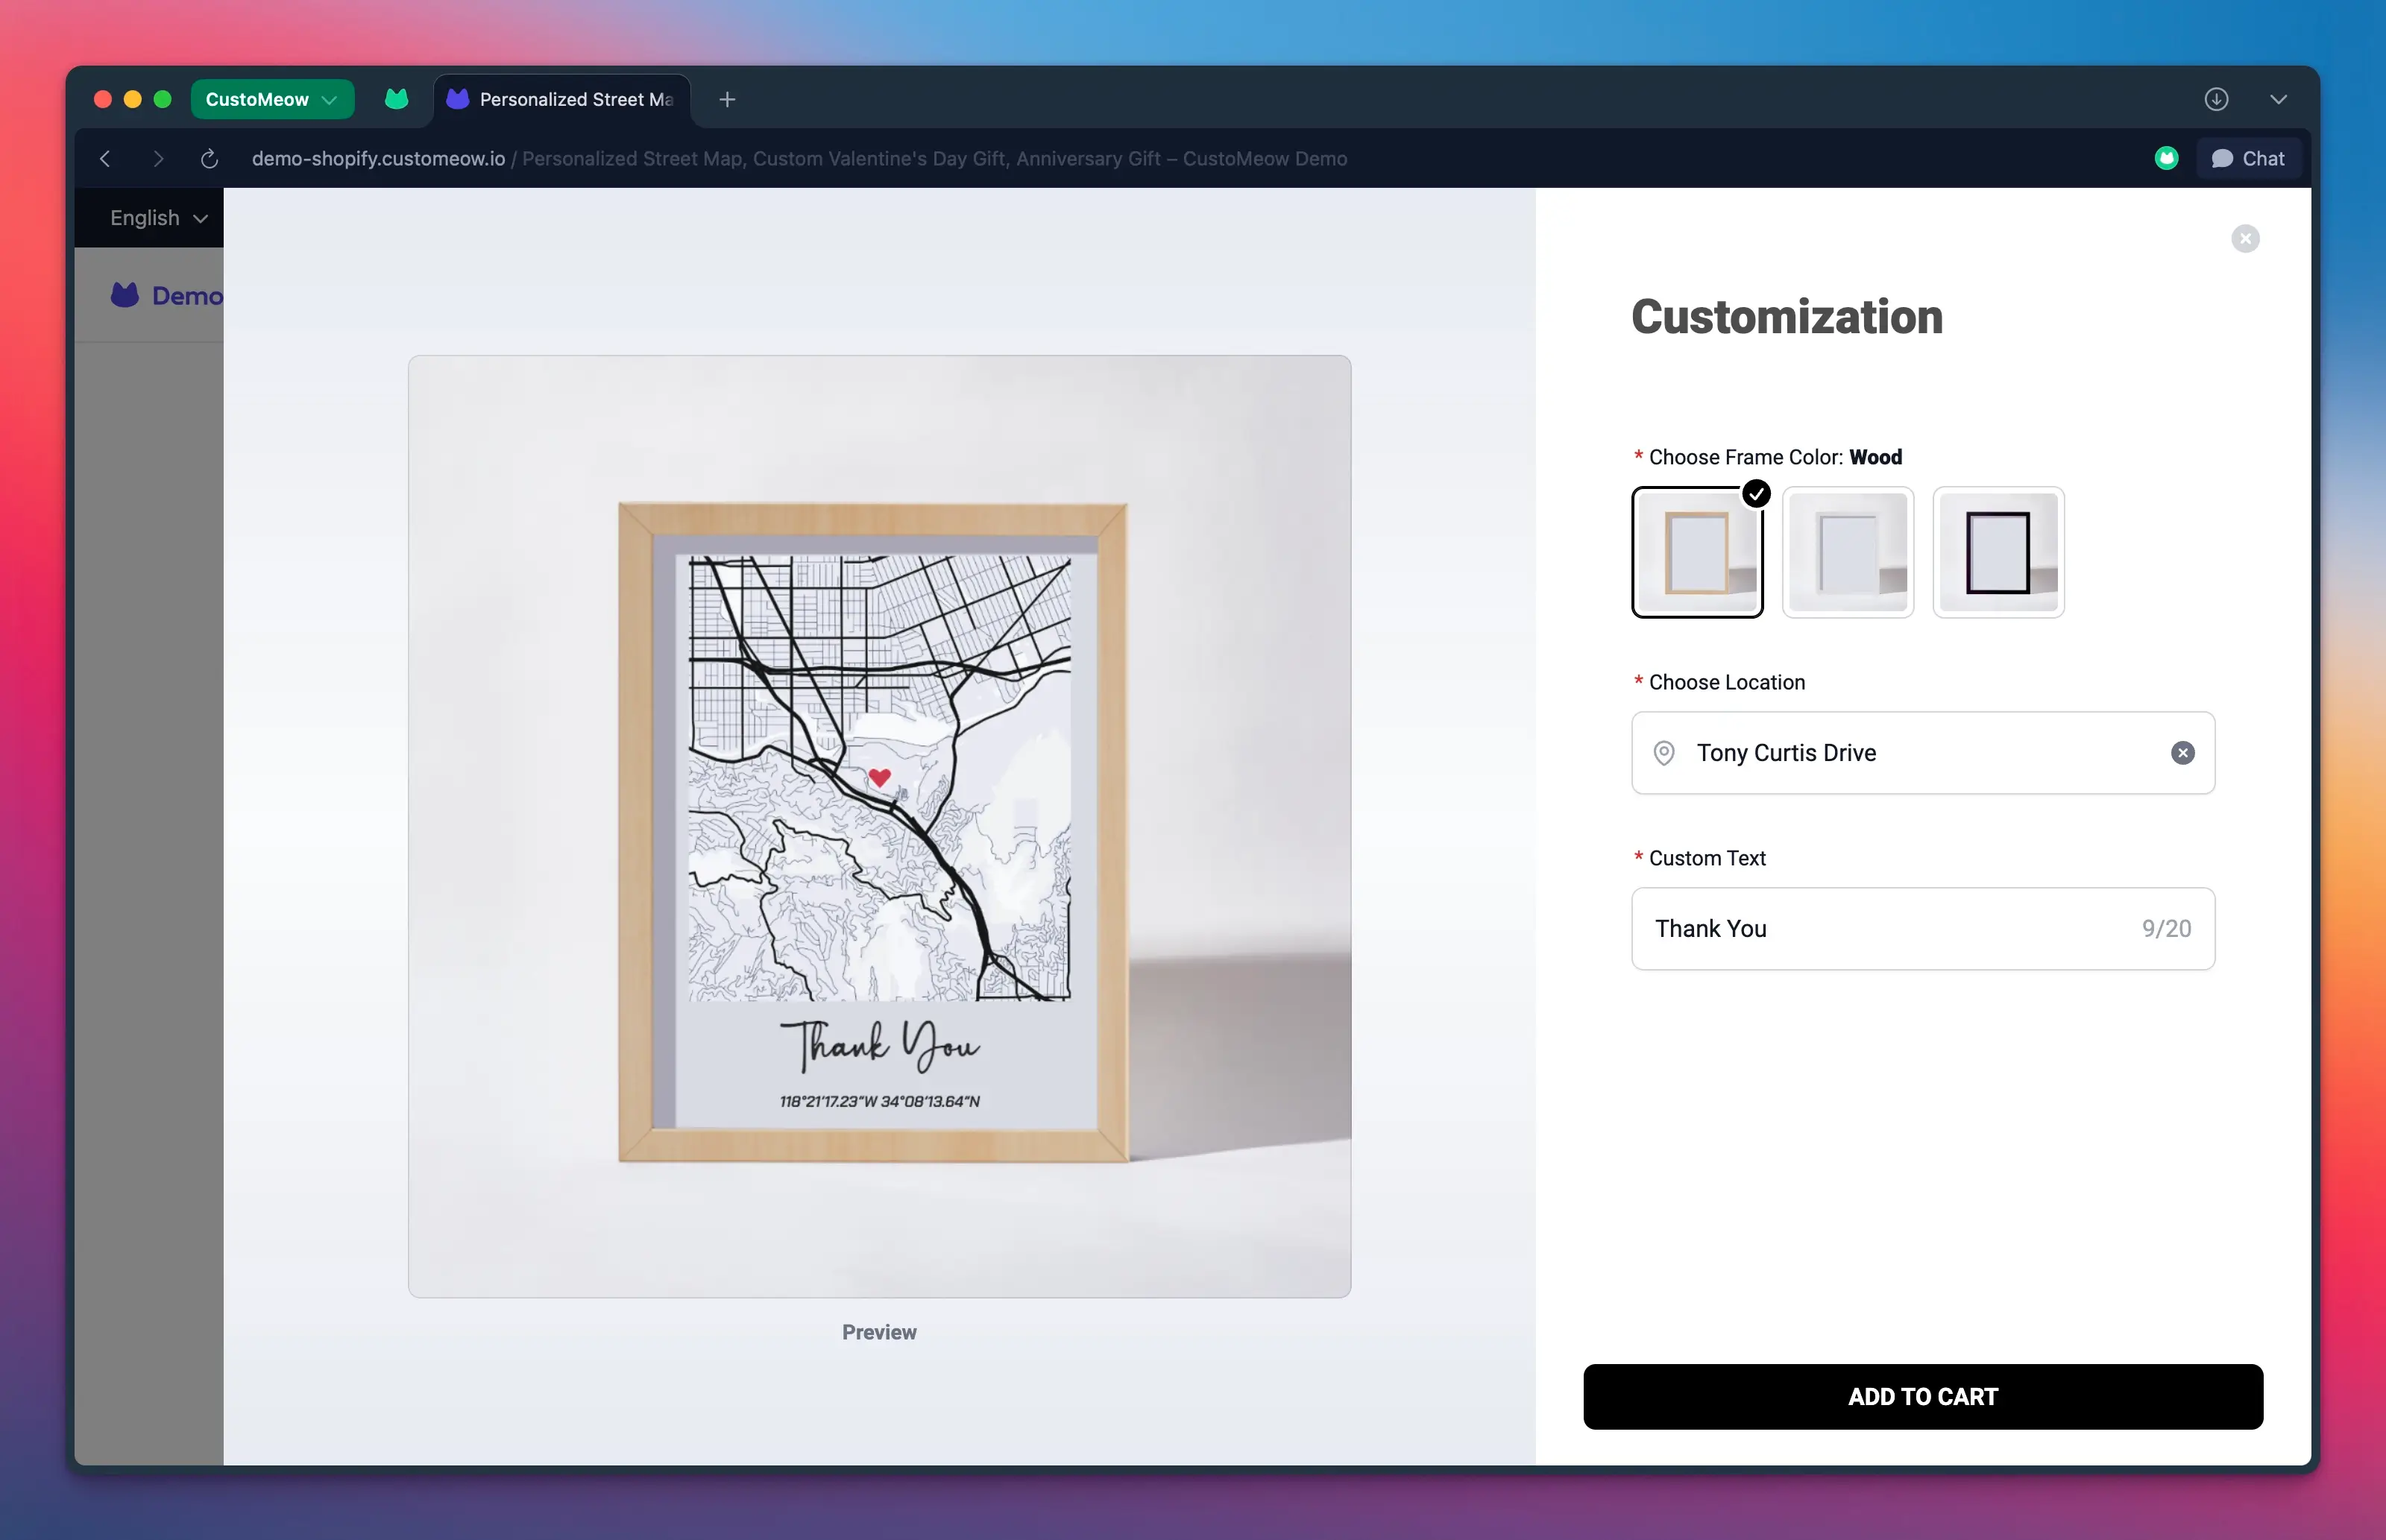Click the ADD TO CART button
The image size is (2386, 1540).
pos(1922,1397)
